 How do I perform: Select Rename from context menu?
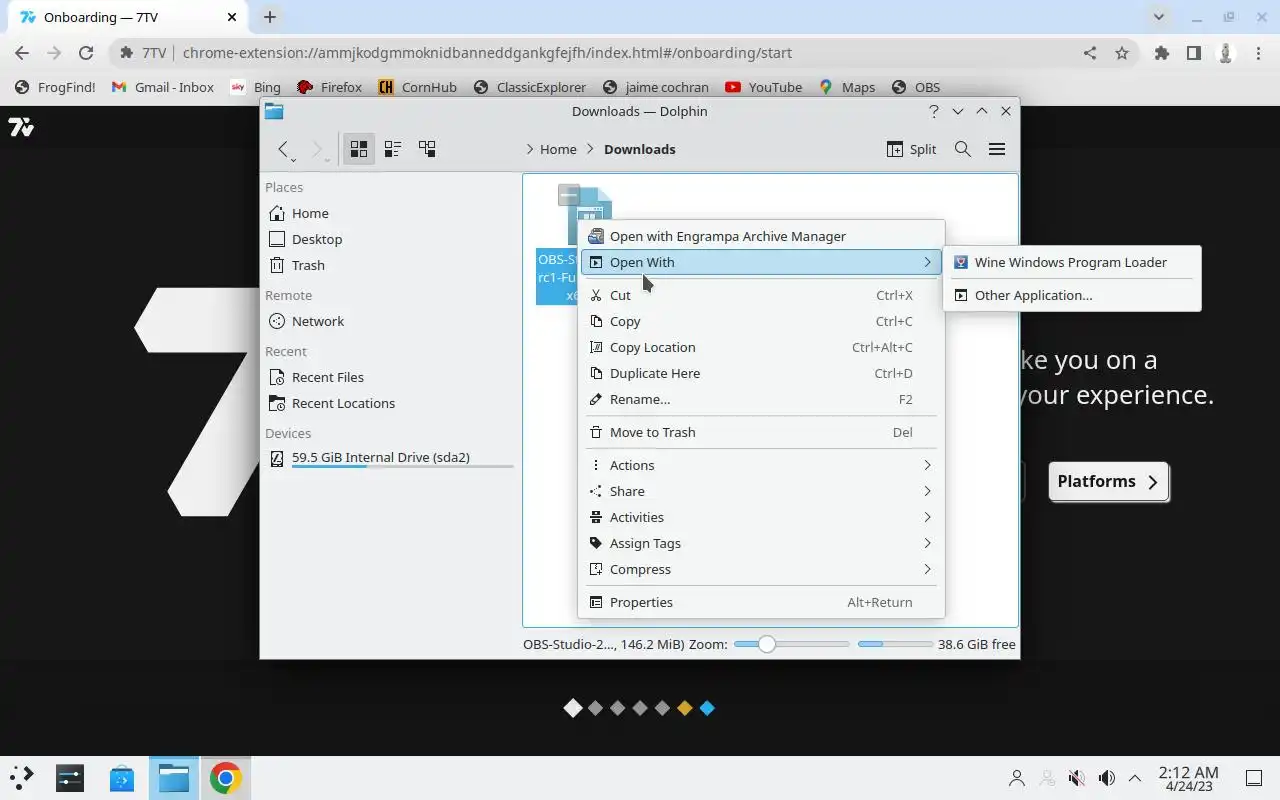[762, 399]
